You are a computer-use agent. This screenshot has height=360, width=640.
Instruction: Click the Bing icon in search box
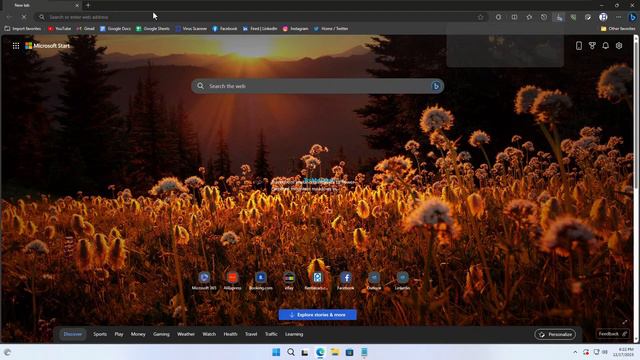point(436,86)
